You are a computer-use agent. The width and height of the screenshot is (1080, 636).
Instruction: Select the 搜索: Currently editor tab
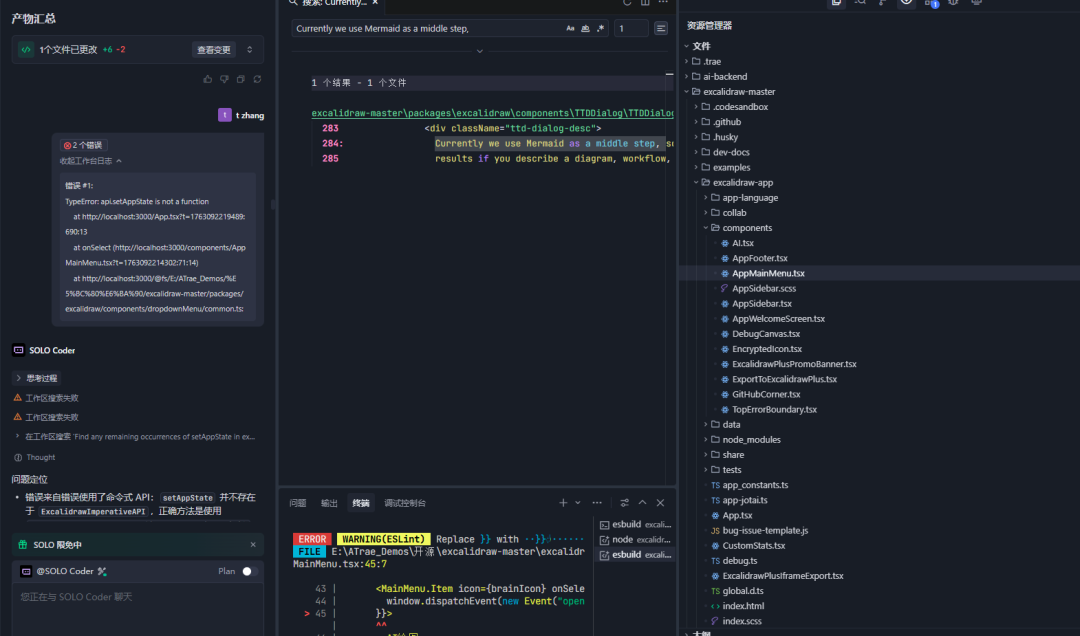(x=334, y=3)
